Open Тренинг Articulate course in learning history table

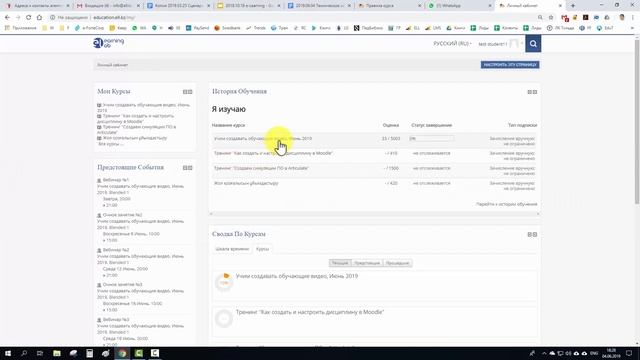pos(261,168)
